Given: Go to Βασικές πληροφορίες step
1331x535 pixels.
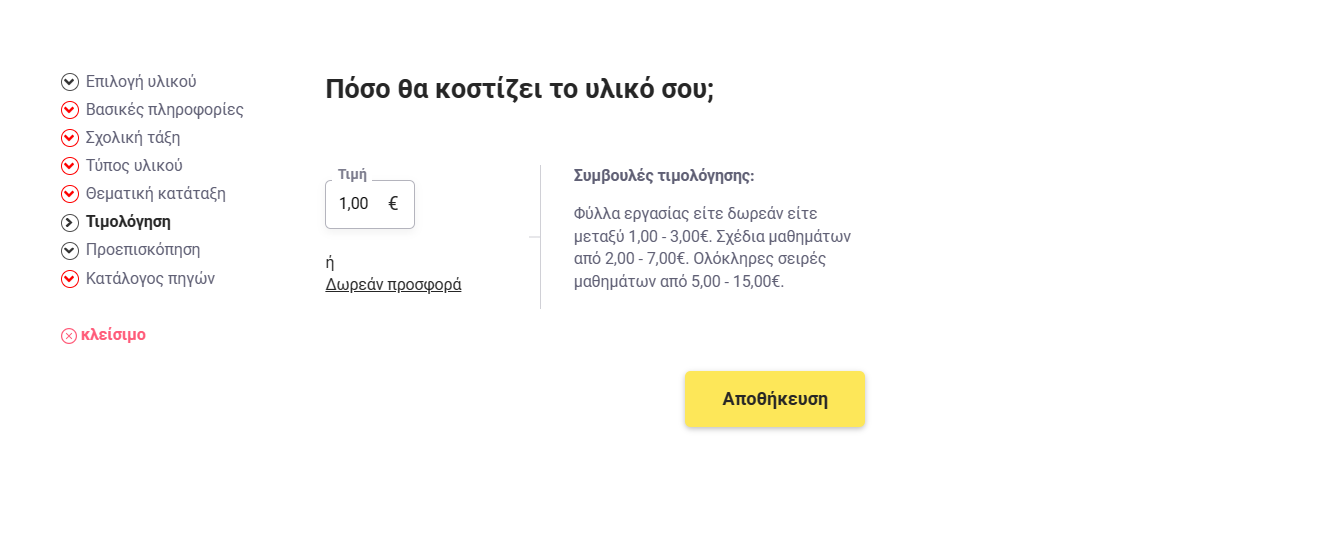Looking at the screenshot, I should click(x=164, y=110).
